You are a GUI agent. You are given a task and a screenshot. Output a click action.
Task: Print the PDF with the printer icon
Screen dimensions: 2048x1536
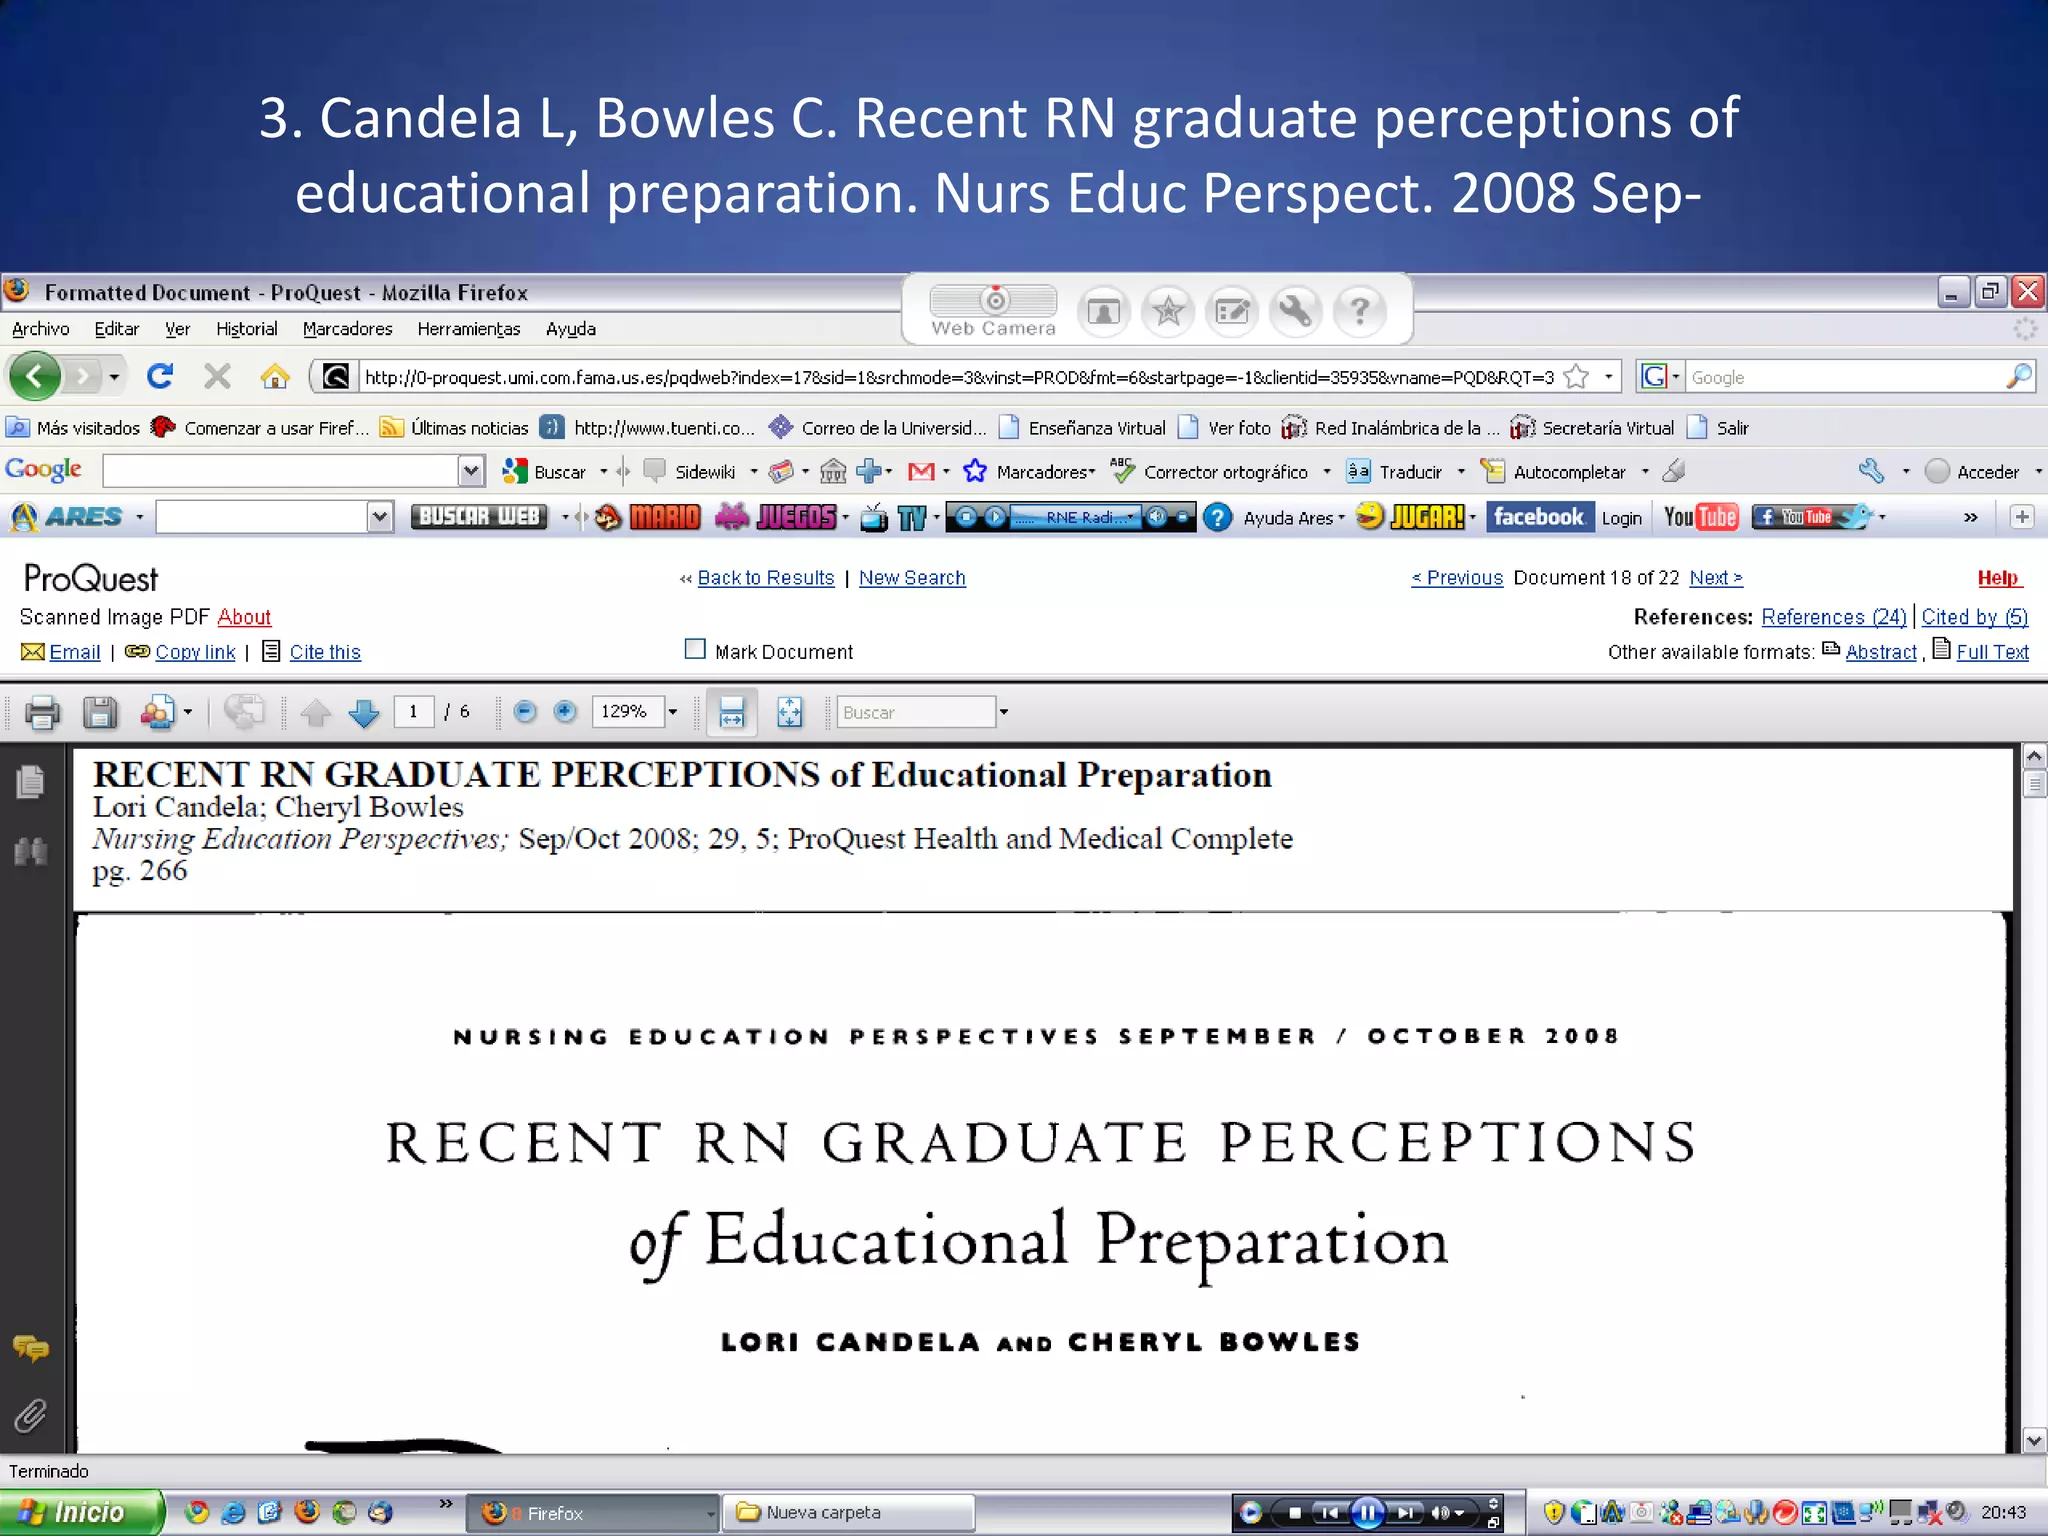coord(42,712)
